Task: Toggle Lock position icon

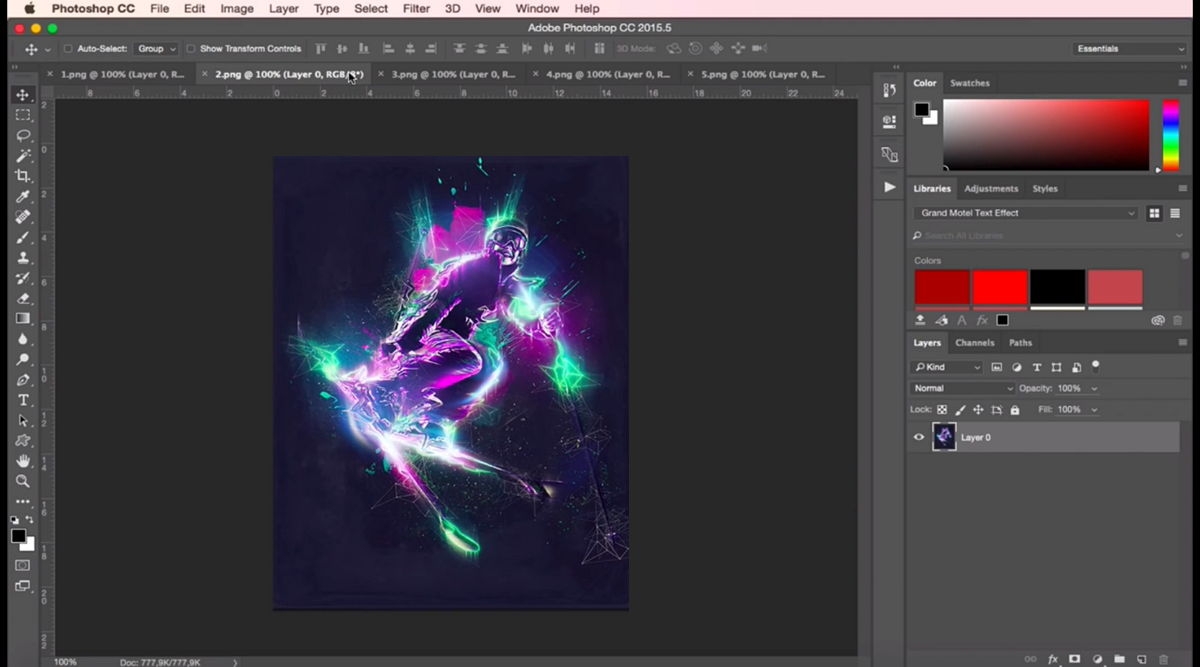Action: (x=979, y=410)
